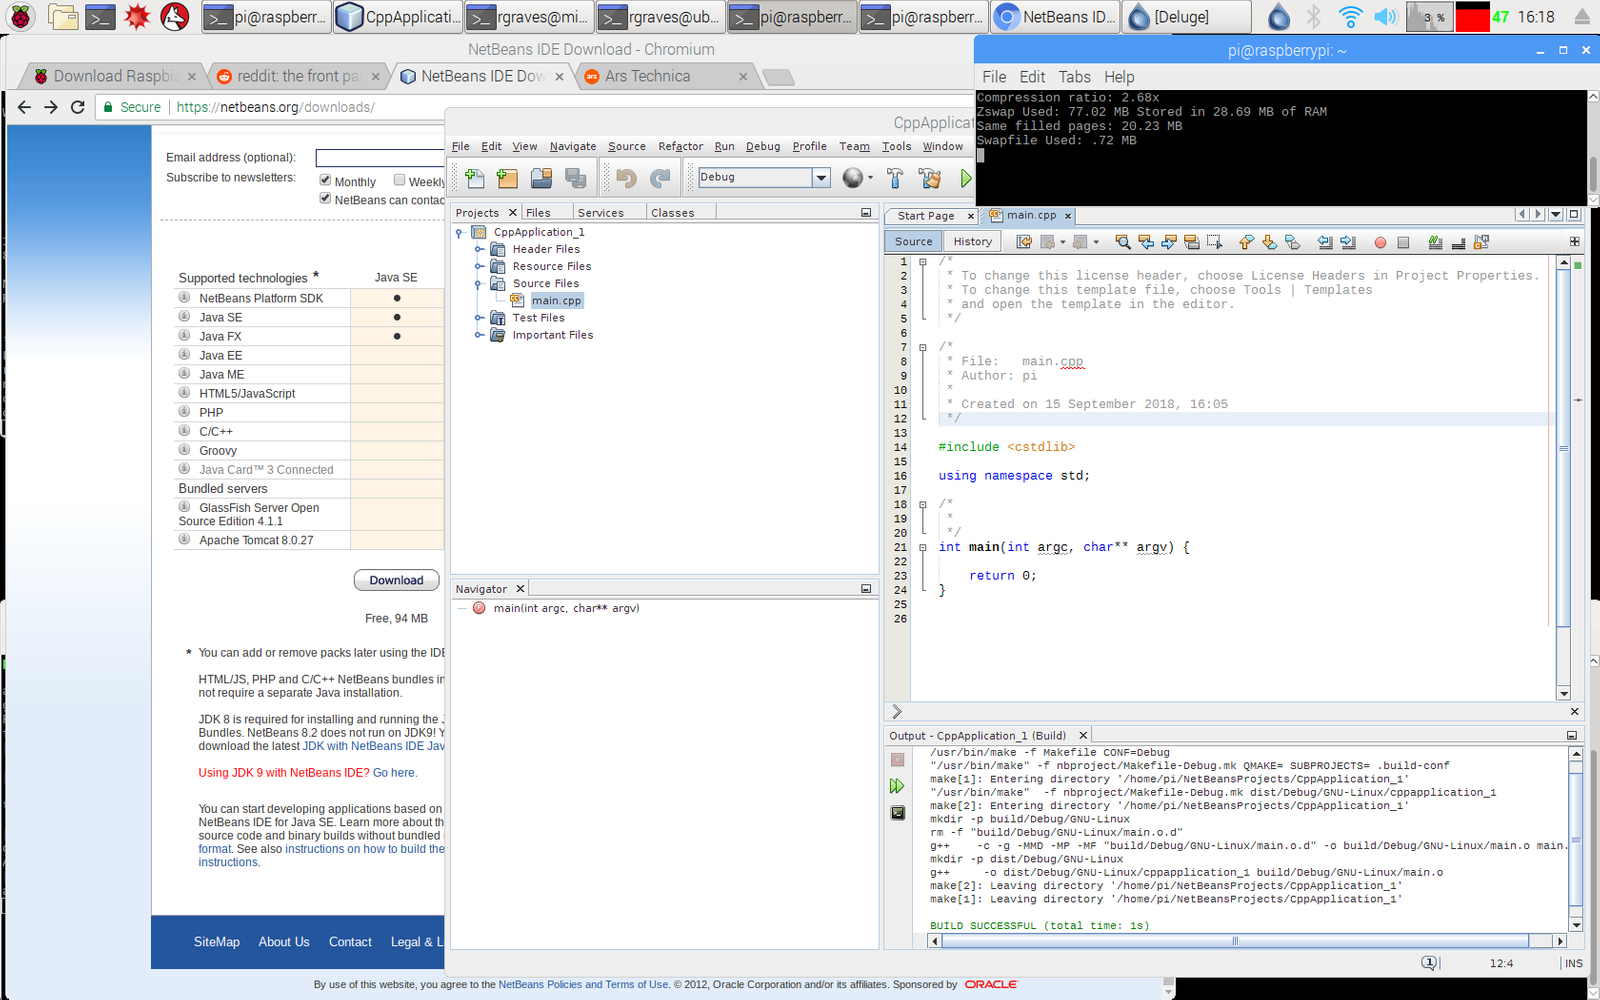Click the Open Project toolbar icon
Image resolution: width=1600 pixels, height=1000 pixels.
[x=541, y=178]
